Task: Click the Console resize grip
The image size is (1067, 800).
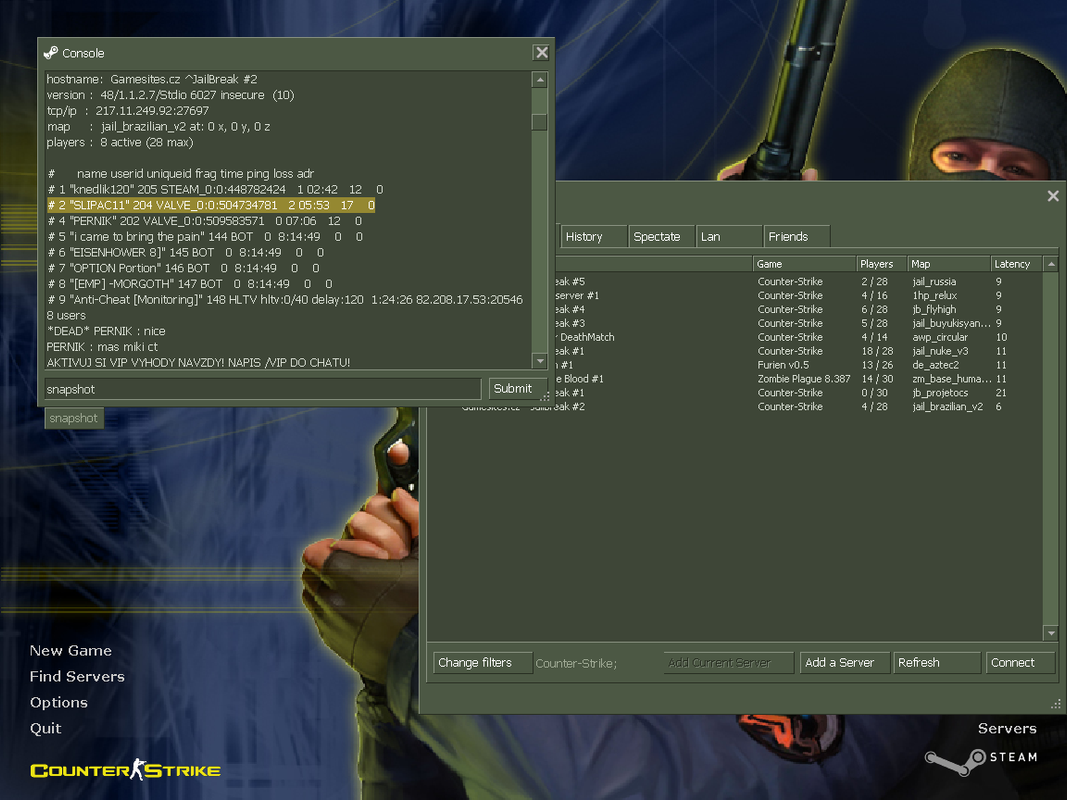Action: click(x=545, y=397)
